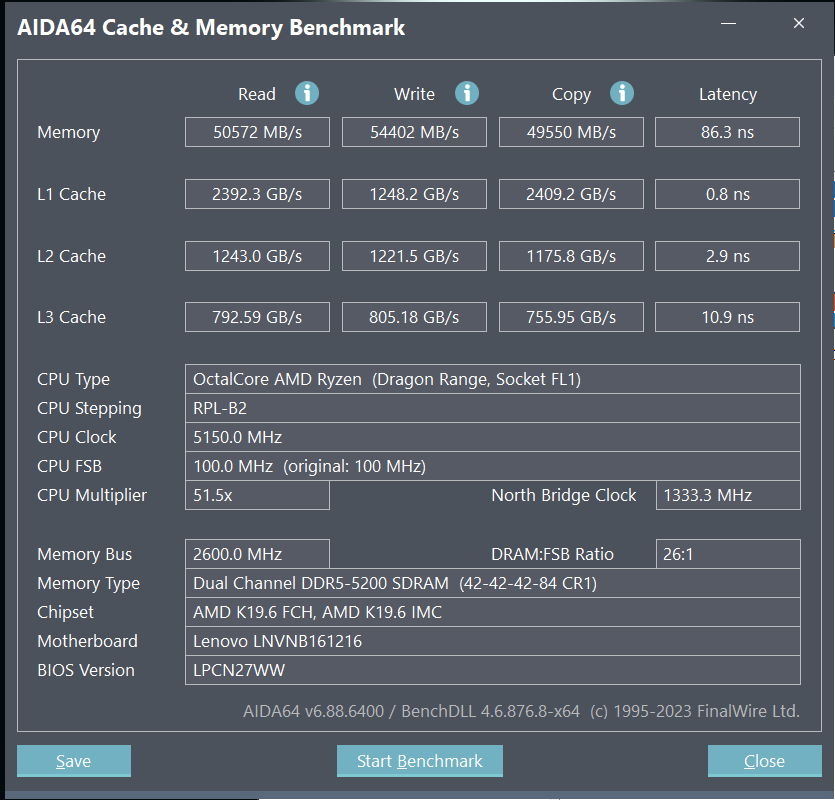Screen dimensions: 835x800
Task: Select the Memory Latency value 86.3 ns
Action: click(727, 132)
